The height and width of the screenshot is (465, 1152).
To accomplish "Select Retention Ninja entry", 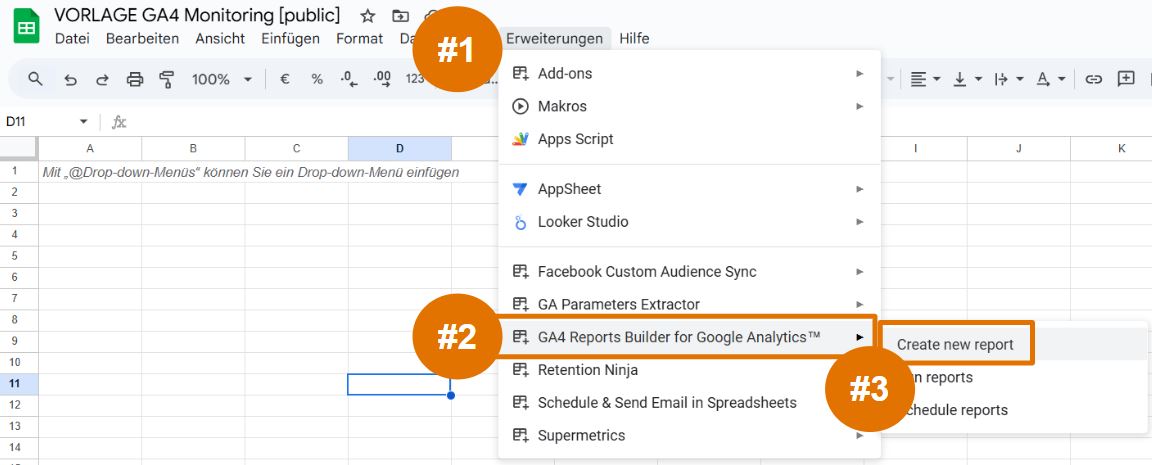I will point(688,370).
